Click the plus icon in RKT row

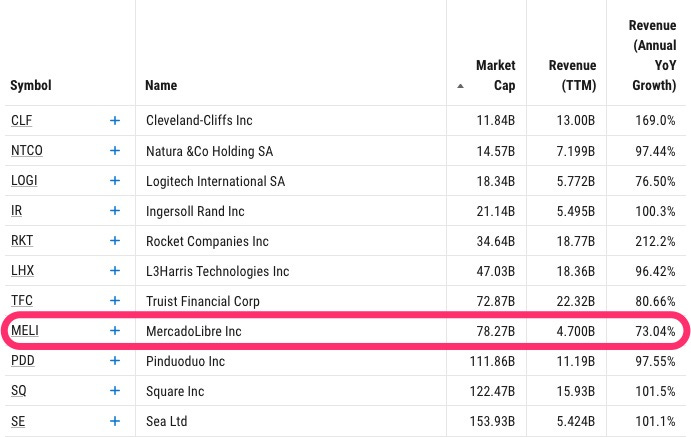click(x=115, y=241)
